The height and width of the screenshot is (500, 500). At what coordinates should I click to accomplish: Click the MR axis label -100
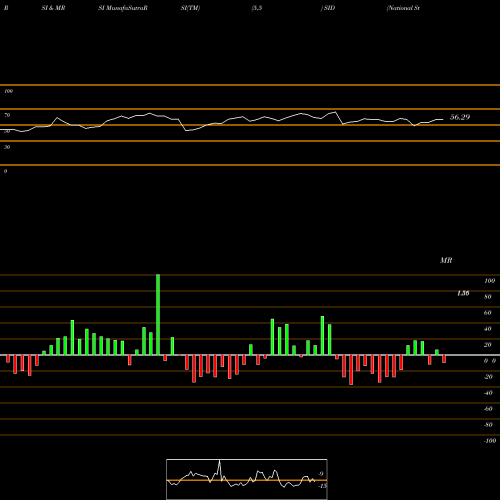(490, 441)
